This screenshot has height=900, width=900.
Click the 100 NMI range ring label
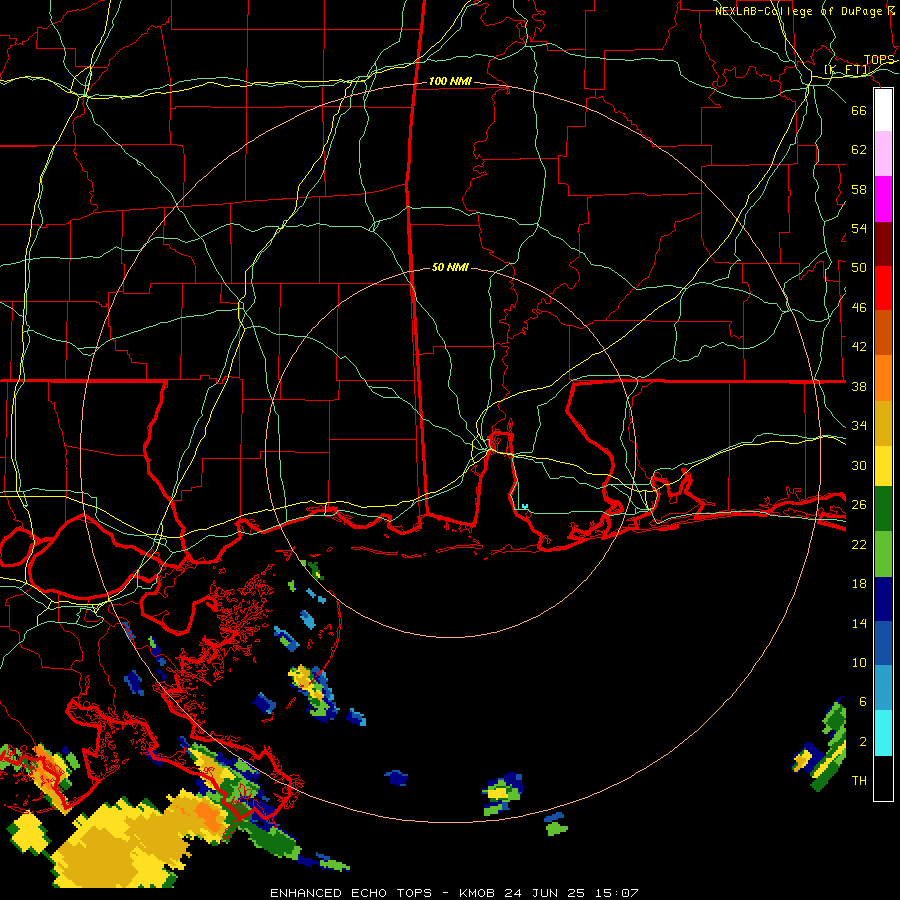click(x=450, y=81)
